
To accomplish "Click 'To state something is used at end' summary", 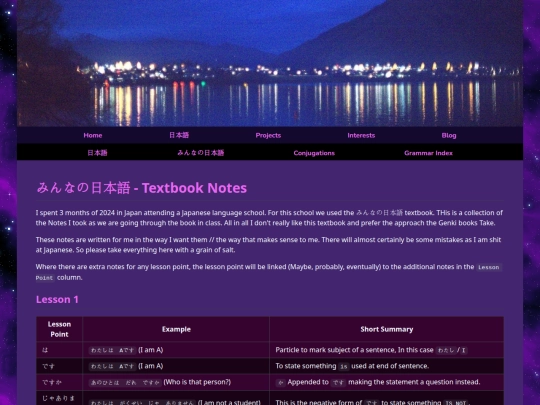I will (x=386, y=366).
